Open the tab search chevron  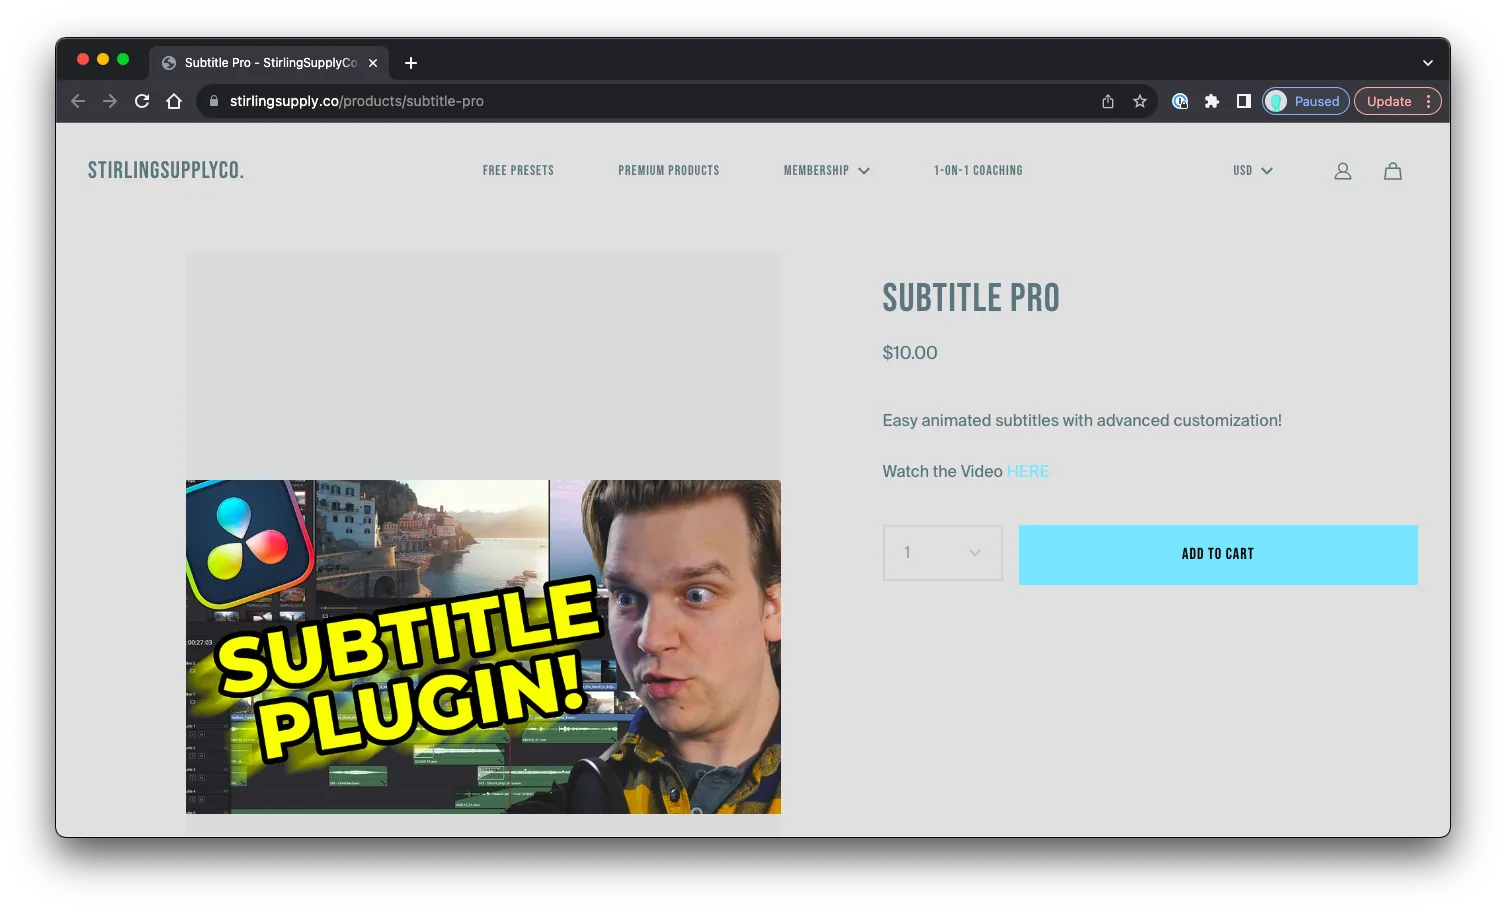point(1428,62)
